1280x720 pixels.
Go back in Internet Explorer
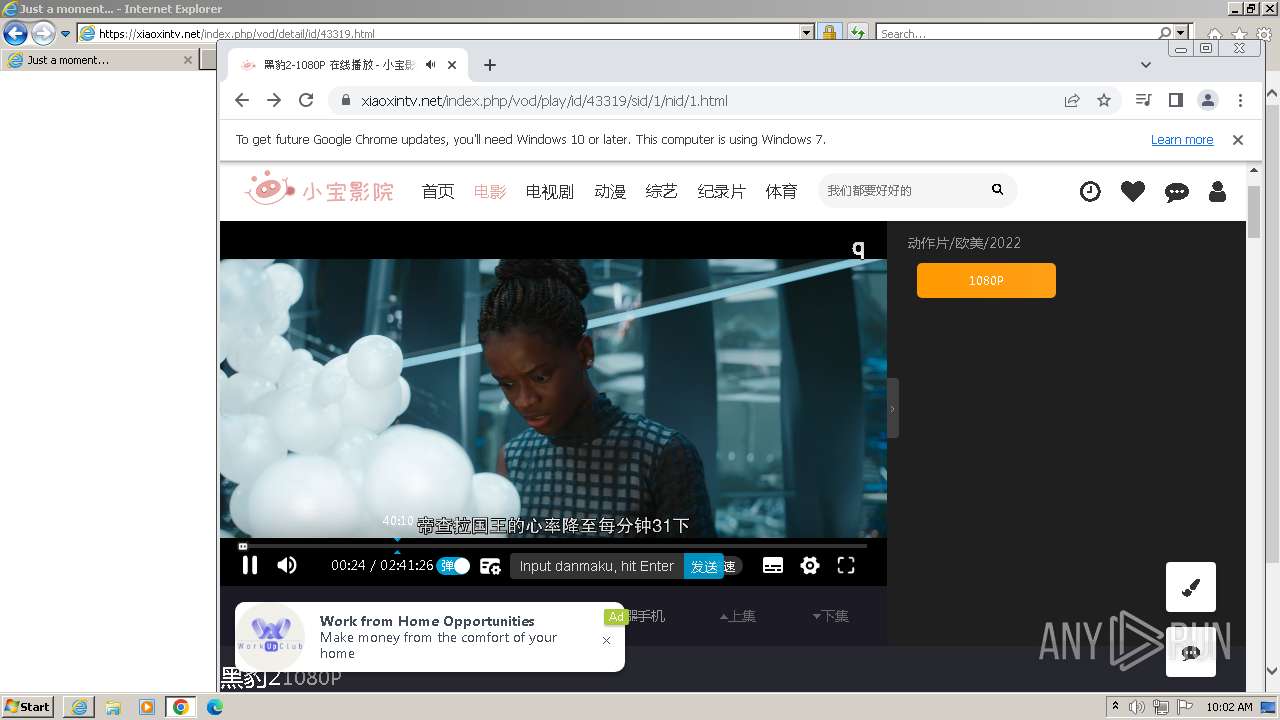(x=15, y=33)
